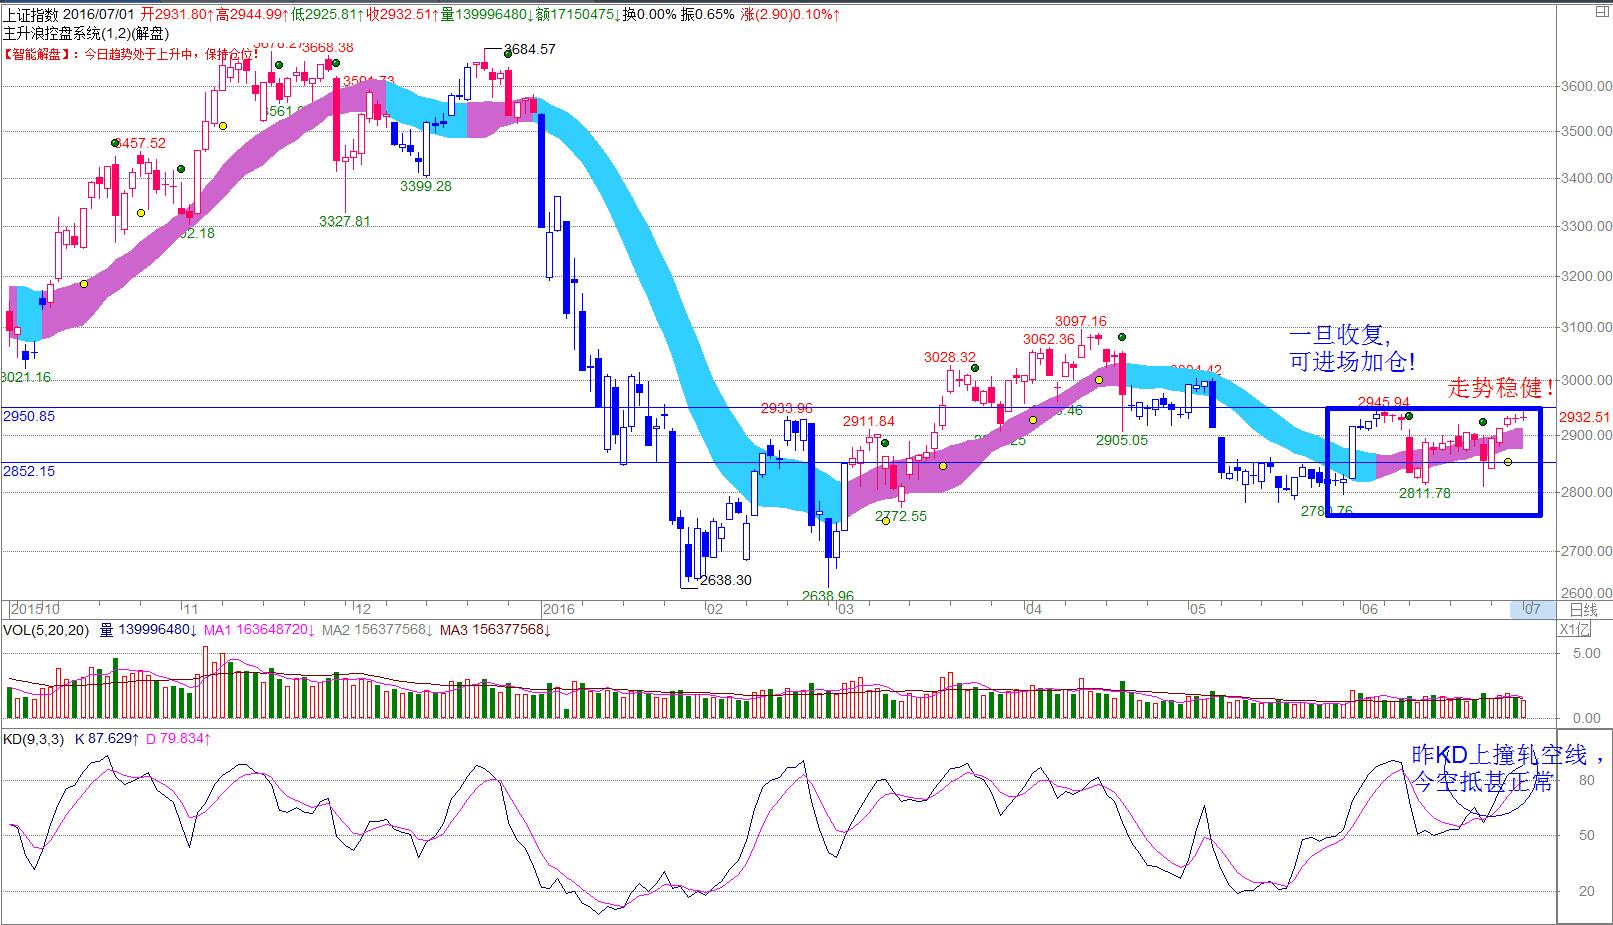Click the 2950.85 horizontal line price label
This screenshot has height=925, width=1613.
[29, 416]
